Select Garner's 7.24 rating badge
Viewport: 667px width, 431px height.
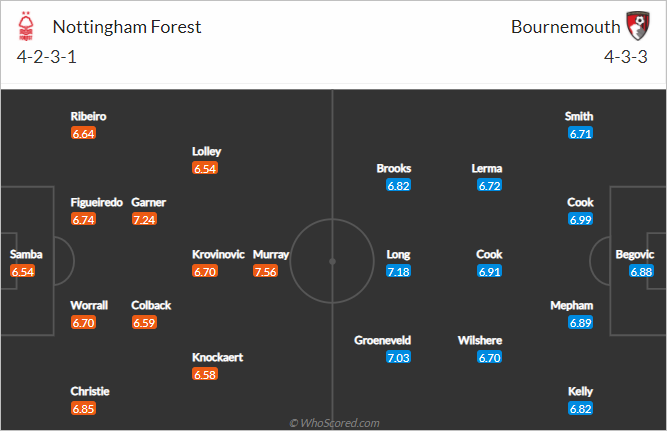click(144, 220)
